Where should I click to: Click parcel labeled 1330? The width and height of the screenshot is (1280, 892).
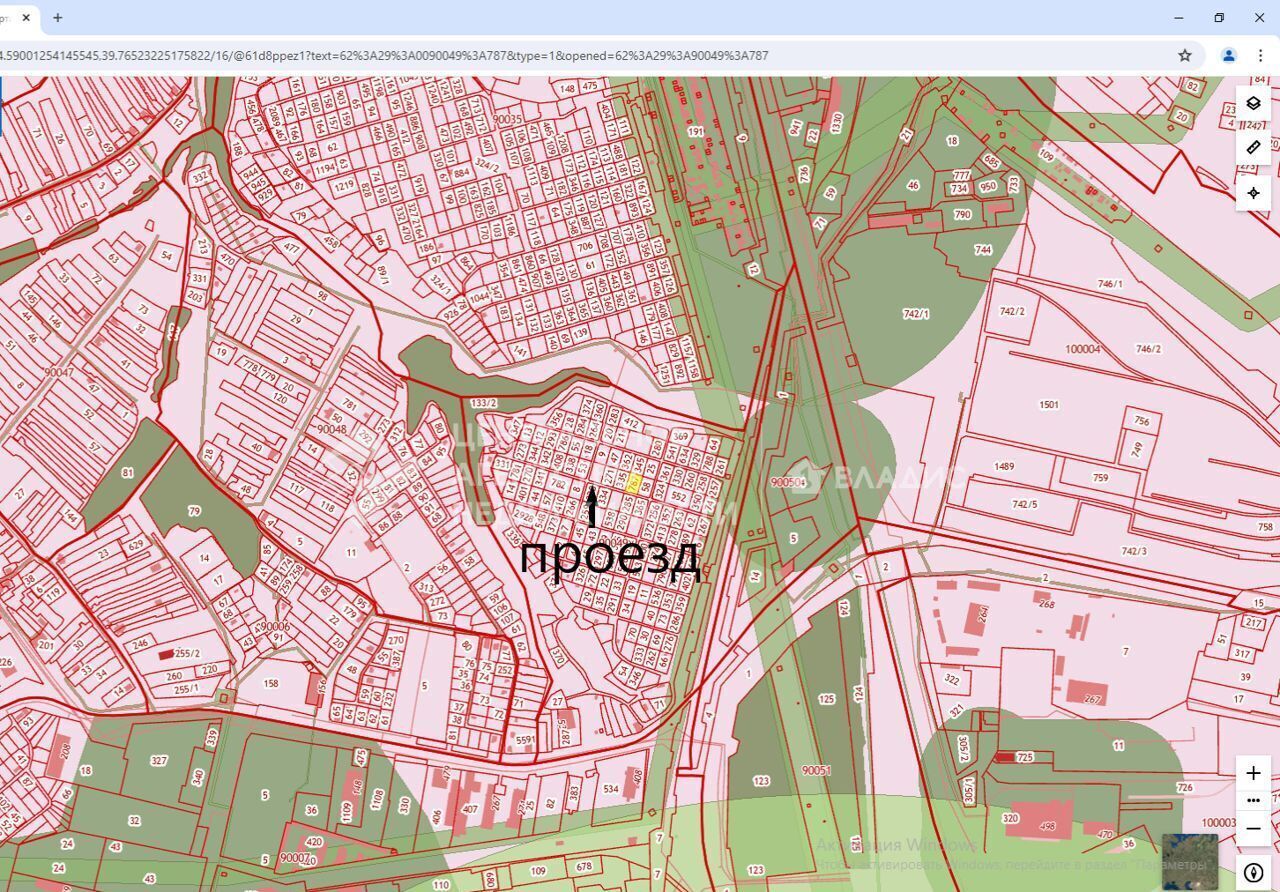pyautogui.click(x=837, y=123)
